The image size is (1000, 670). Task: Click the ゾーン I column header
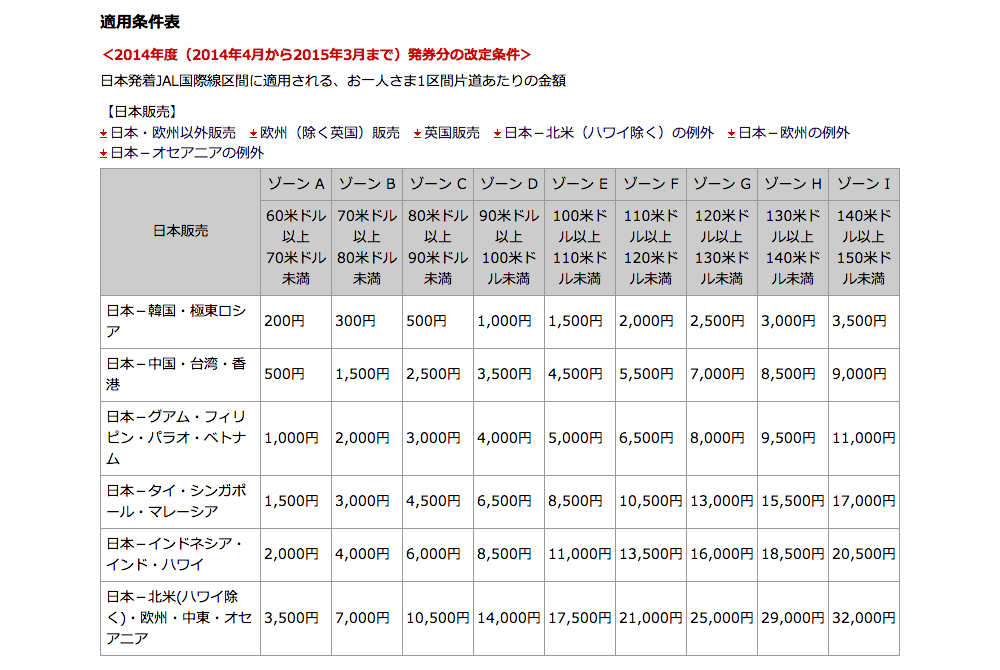863,184
